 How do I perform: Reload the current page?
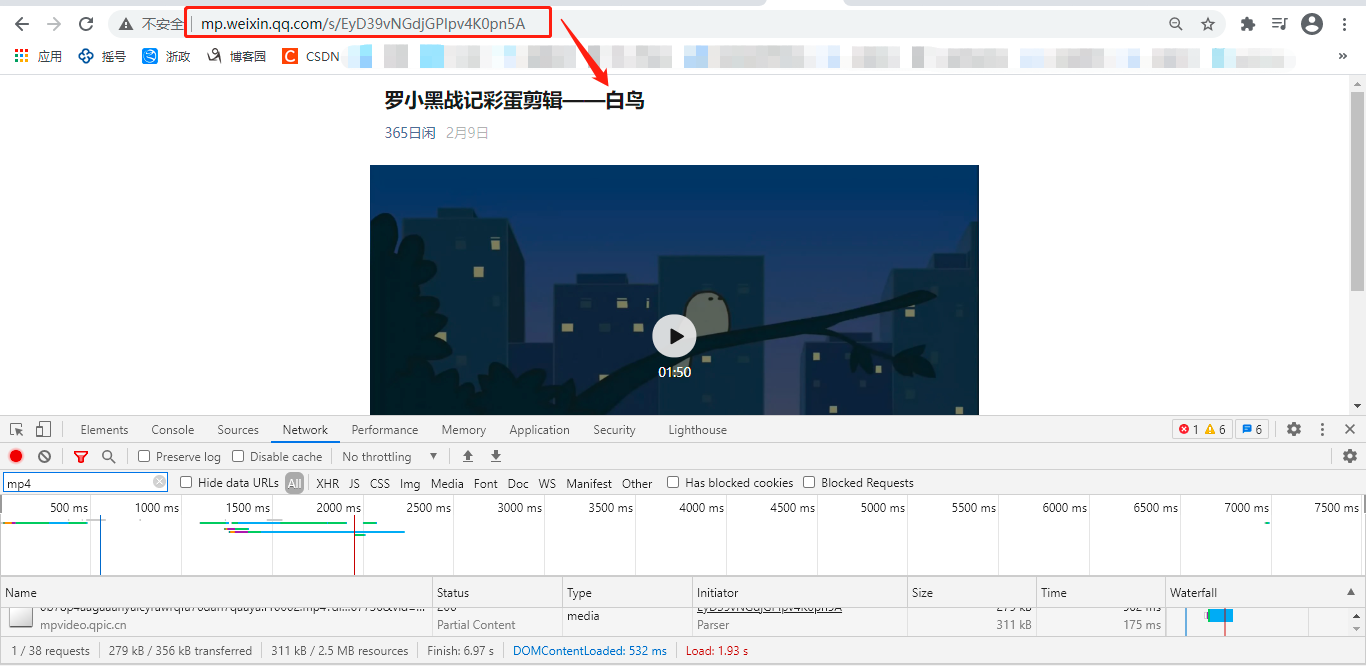[x=86, y=24]
